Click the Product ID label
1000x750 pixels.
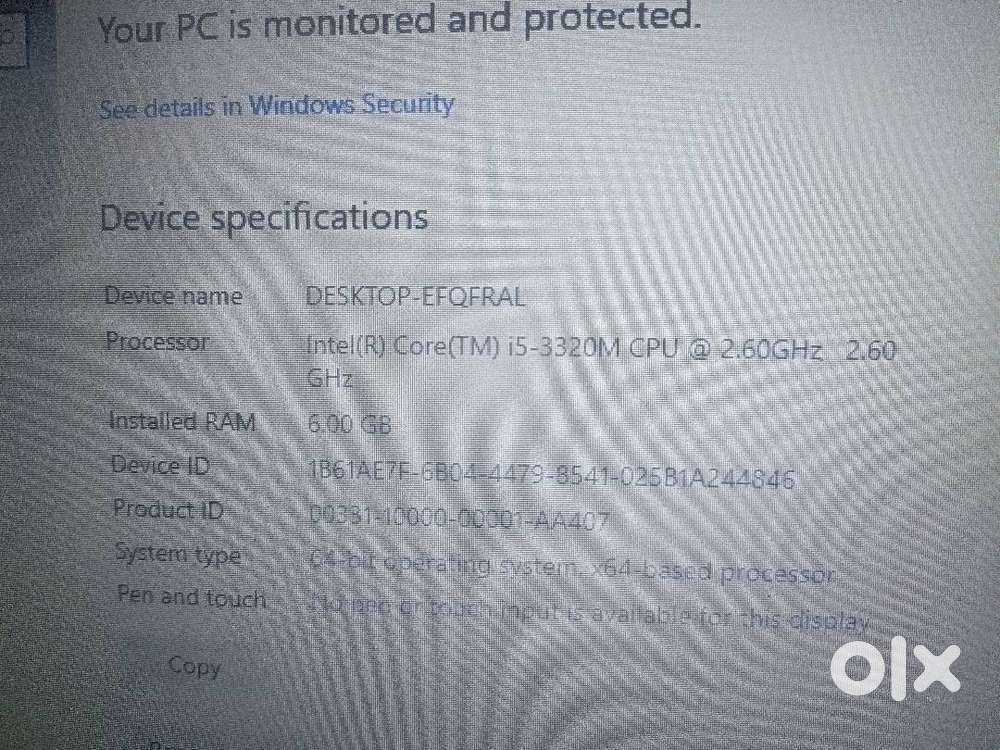click(x=168, y=508)
